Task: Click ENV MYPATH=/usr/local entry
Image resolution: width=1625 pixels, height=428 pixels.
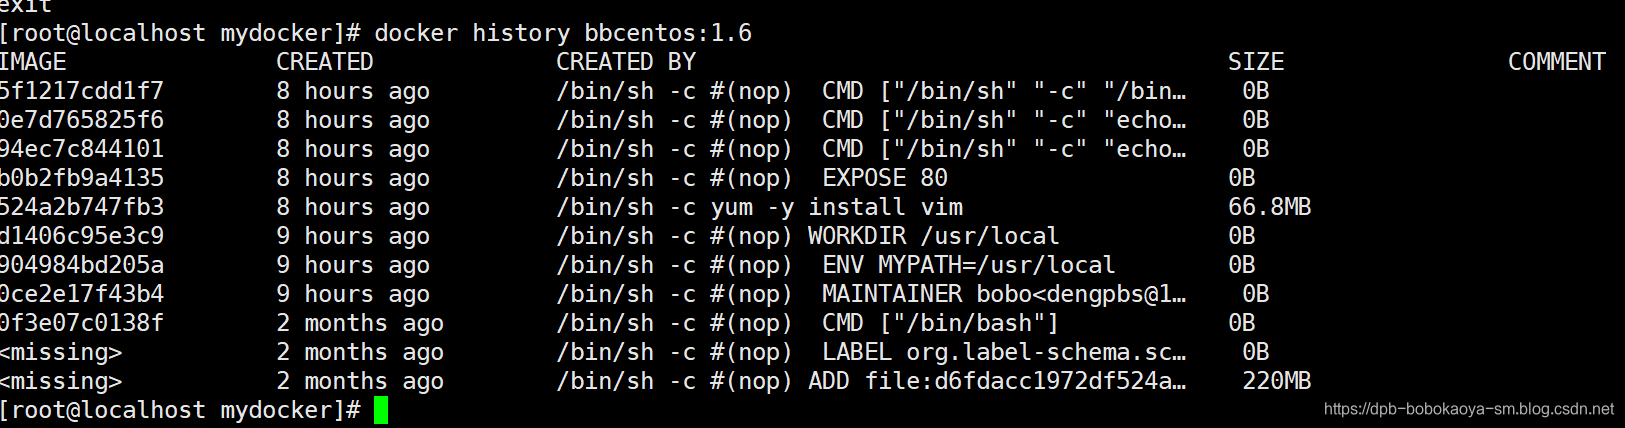Action: 968,265
